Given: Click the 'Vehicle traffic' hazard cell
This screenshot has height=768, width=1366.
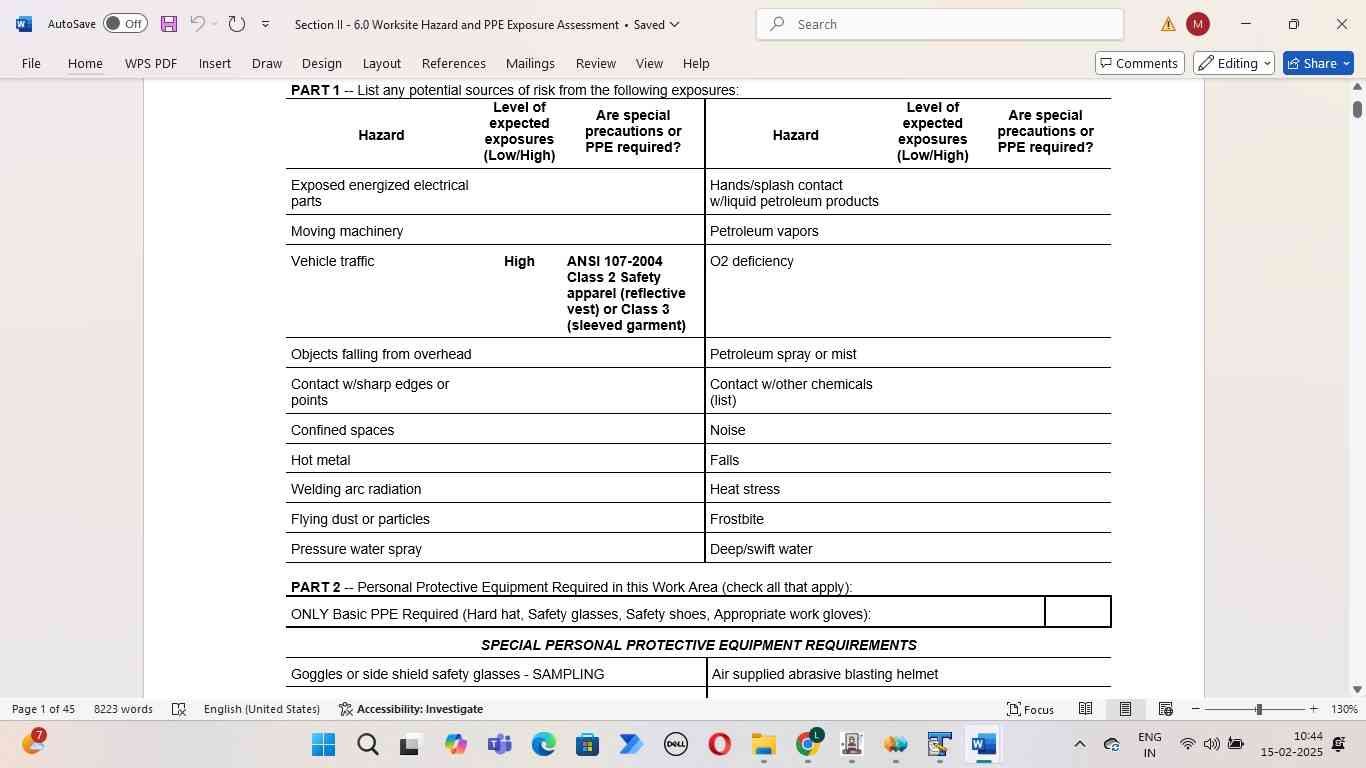Looking at the screenshot, I should tap(333, 261).
